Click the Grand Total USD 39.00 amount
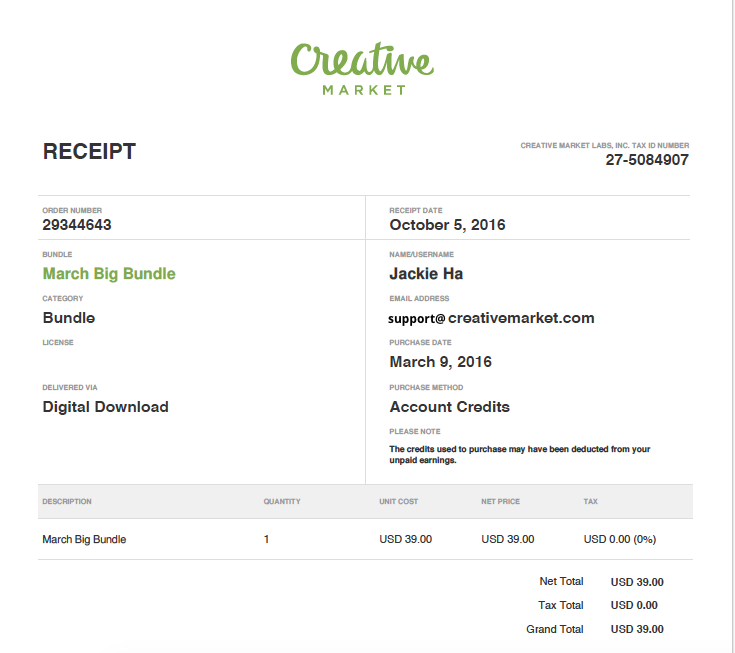 click(637, 629)
